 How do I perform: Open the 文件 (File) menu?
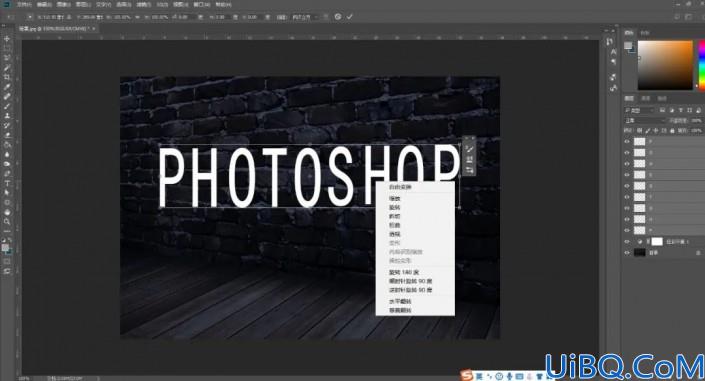pos(24,4)
